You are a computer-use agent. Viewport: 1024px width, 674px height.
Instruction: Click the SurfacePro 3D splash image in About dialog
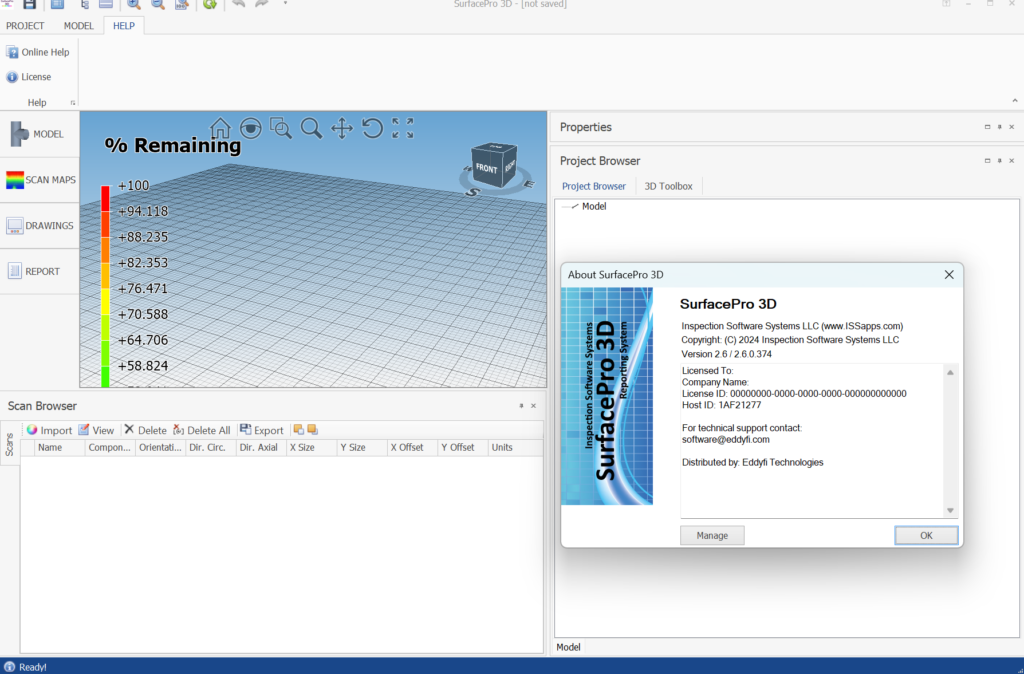tap(607, 396)
